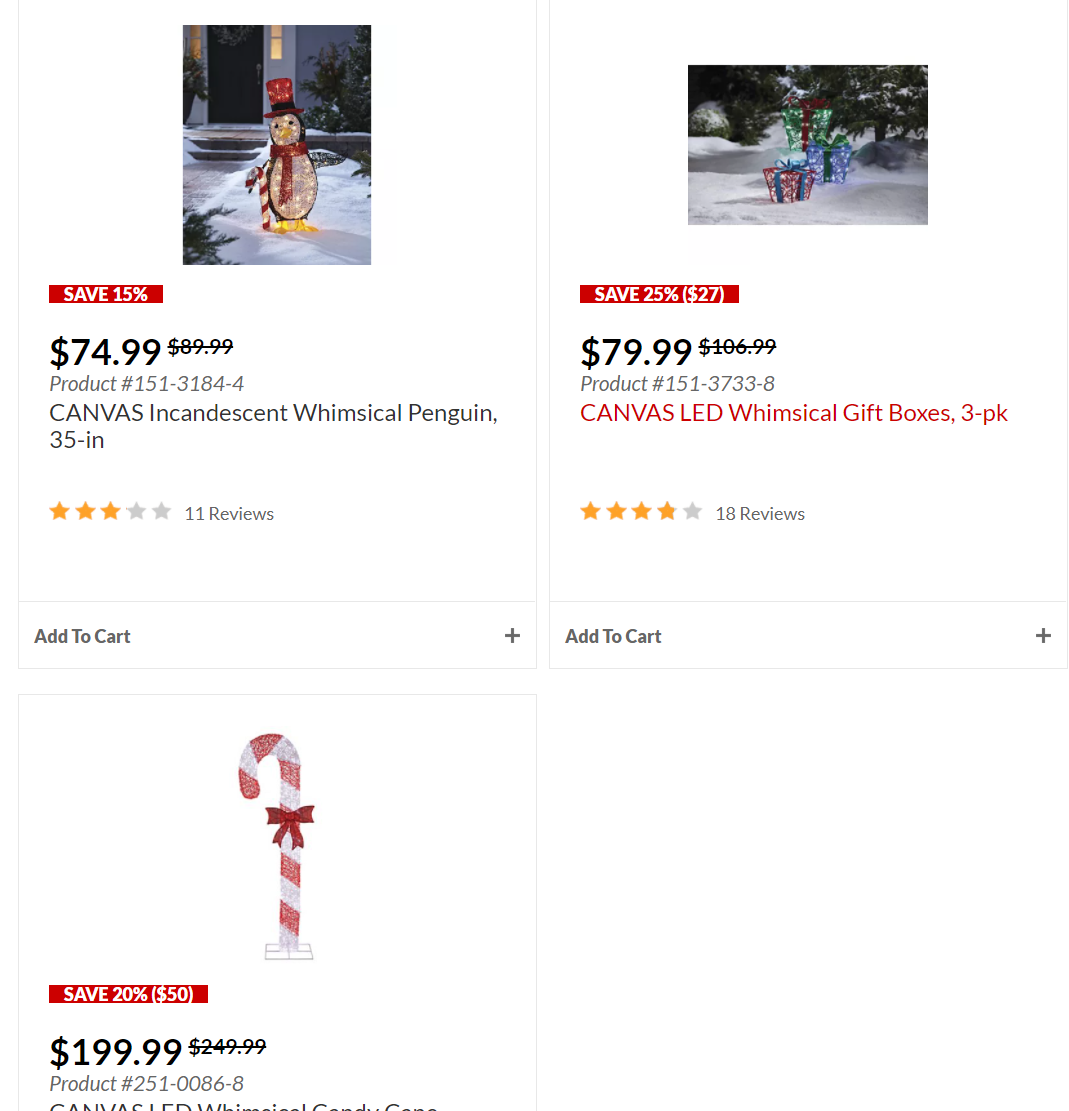Open CANVAS Incandescent Whimsical Penguin title
This screenshot has height=1111, width=1069.
(x=273, y=426)
